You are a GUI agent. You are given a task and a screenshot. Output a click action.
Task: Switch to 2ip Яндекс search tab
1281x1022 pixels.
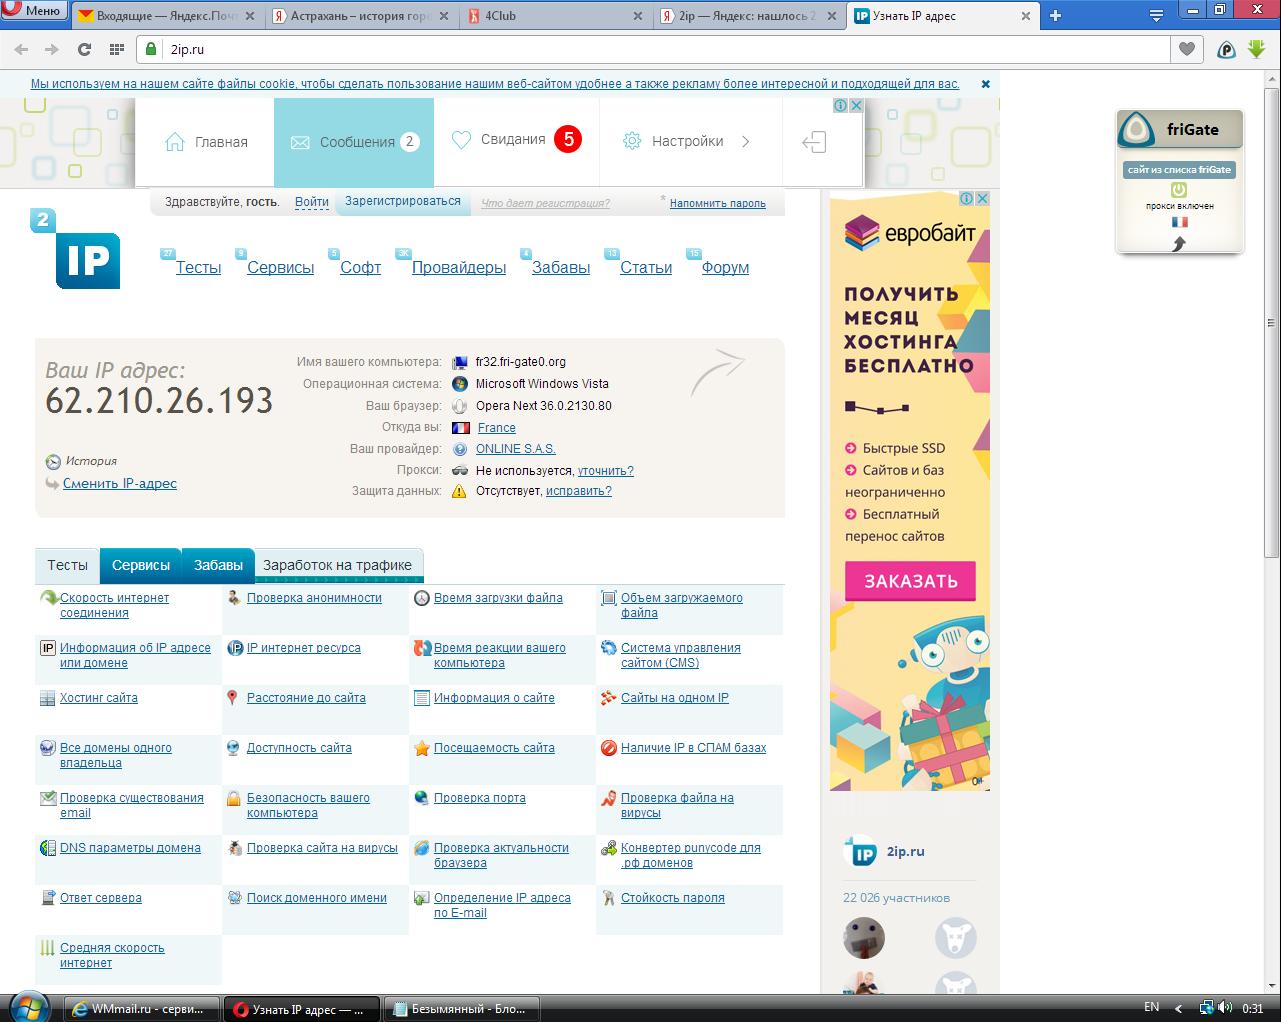pyautogui.click(x=750, y=16)
